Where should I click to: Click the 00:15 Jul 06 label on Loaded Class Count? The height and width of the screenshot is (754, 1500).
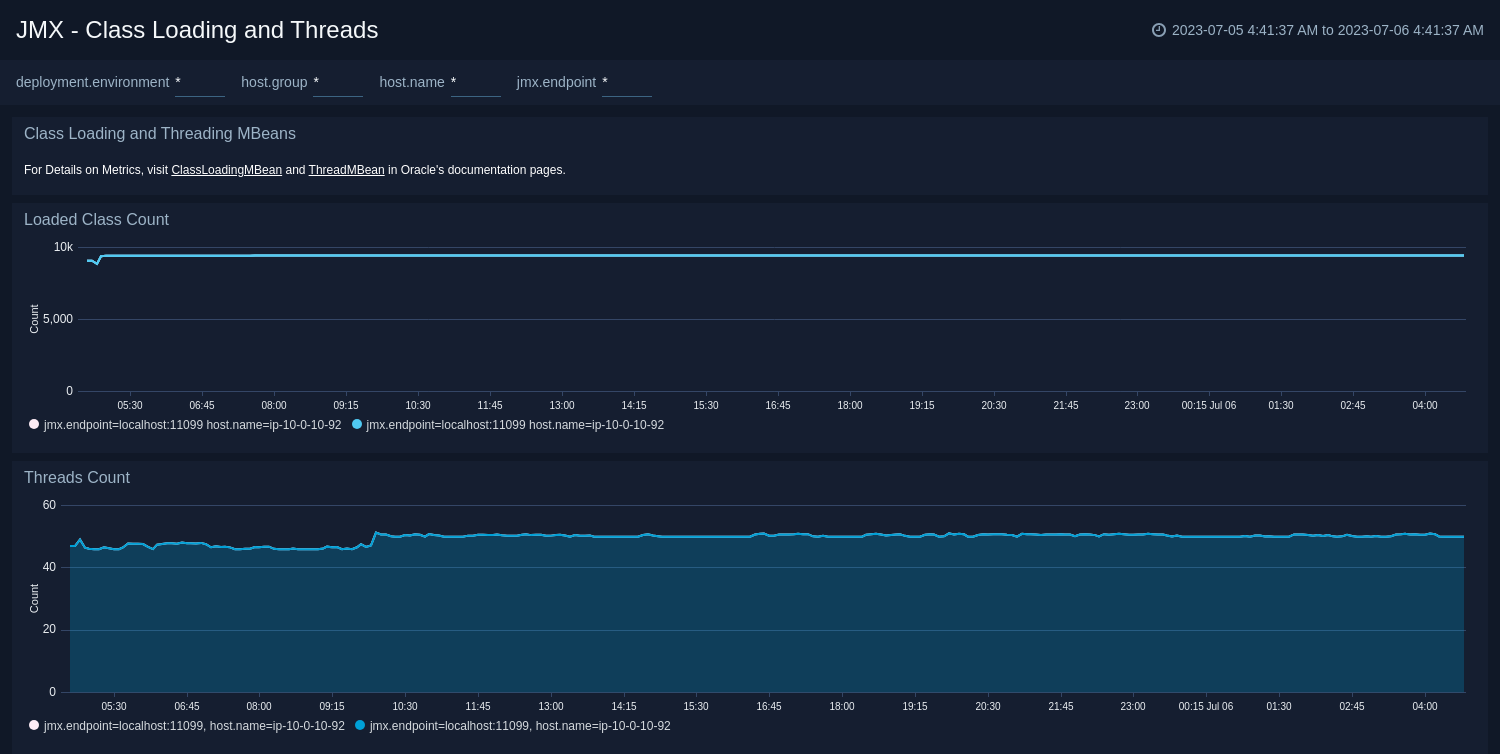[1209, 405]
